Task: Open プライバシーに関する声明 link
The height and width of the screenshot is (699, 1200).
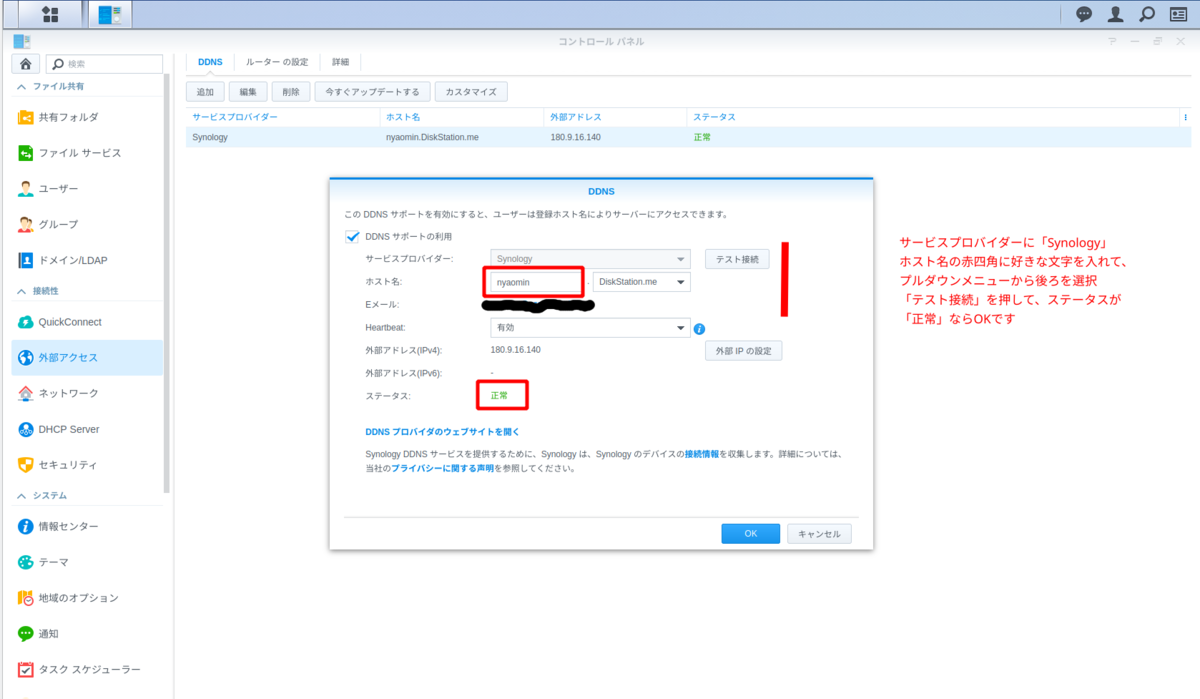Action: (442, 467)
